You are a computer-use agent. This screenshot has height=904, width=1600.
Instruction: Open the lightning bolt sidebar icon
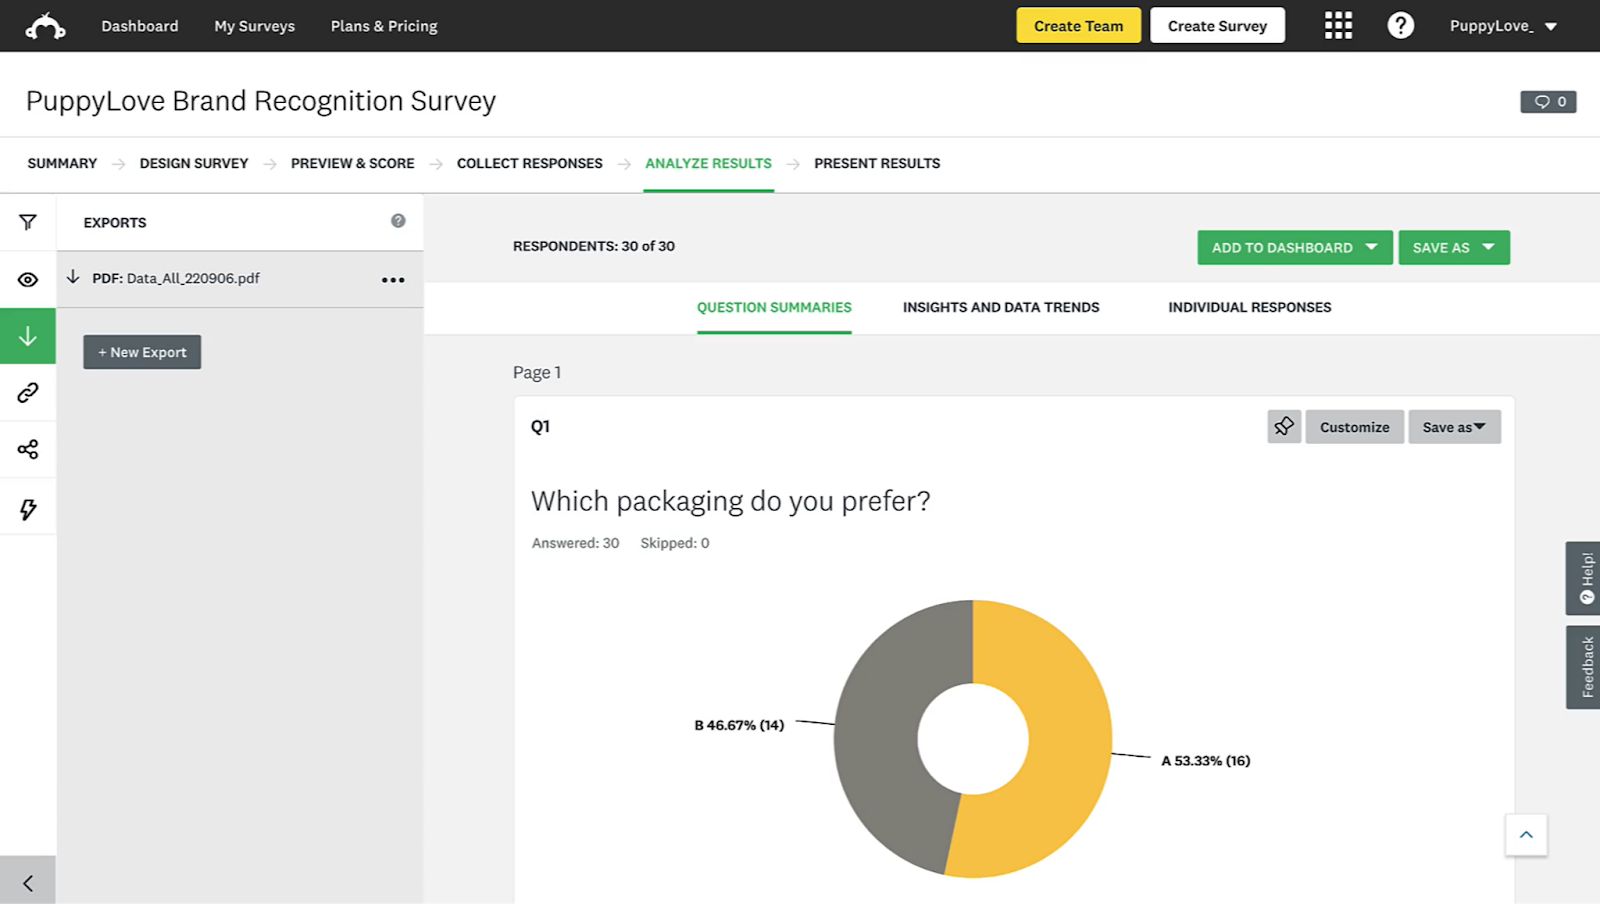(x=28, y=506)
